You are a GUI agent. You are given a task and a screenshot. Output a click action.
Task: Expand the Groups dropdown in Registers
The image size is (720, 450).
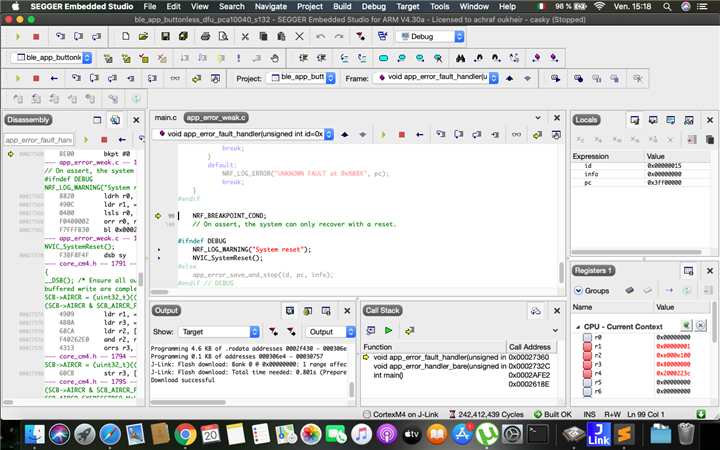[x=579, y=290]
